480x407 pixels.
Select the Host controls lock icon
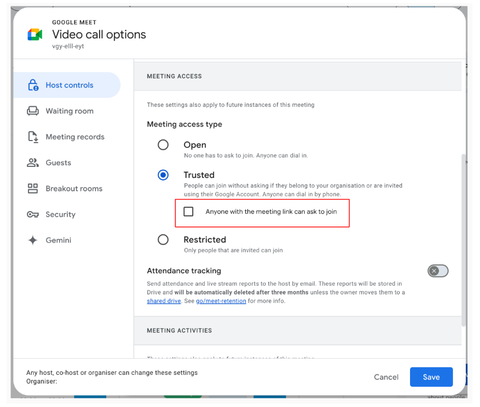coord(33,85)
